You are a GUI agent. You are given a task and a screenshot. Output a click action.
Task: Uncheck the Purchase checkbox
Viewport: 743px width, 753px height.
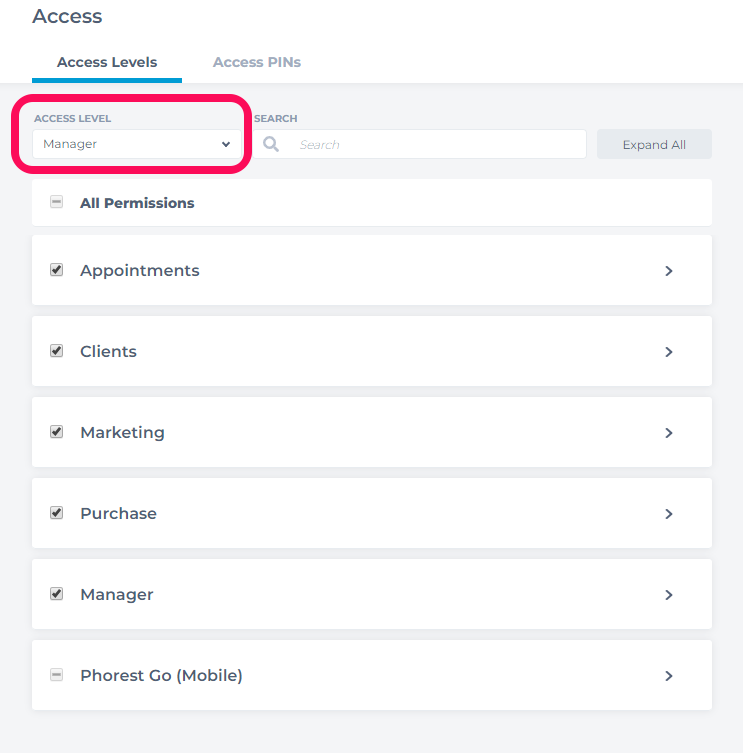point(57,513)
